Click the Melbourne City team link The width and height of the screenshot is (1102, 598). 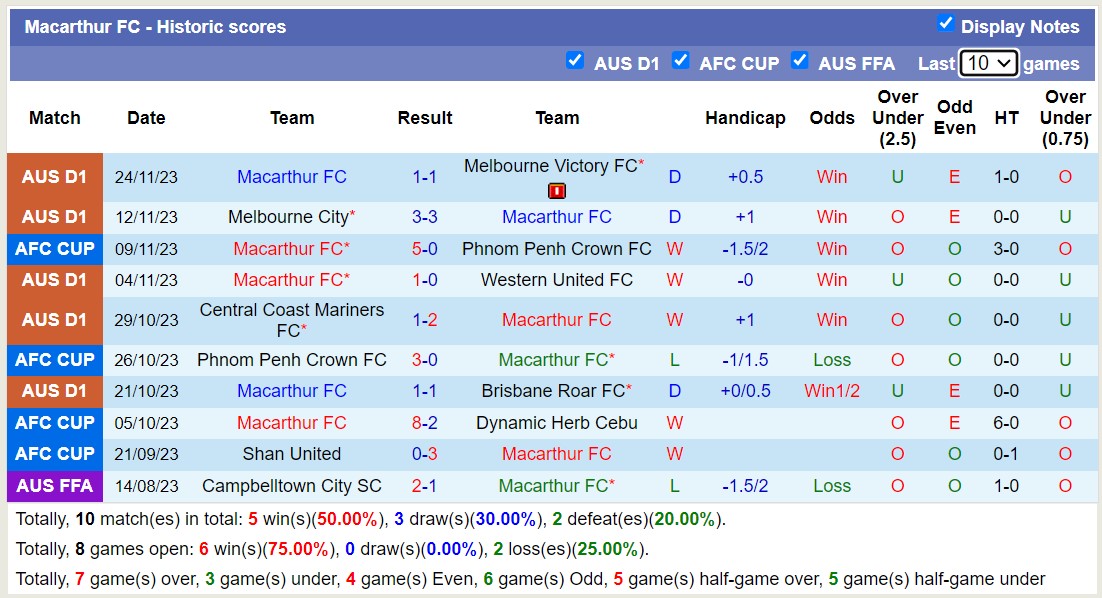[287, 216]
